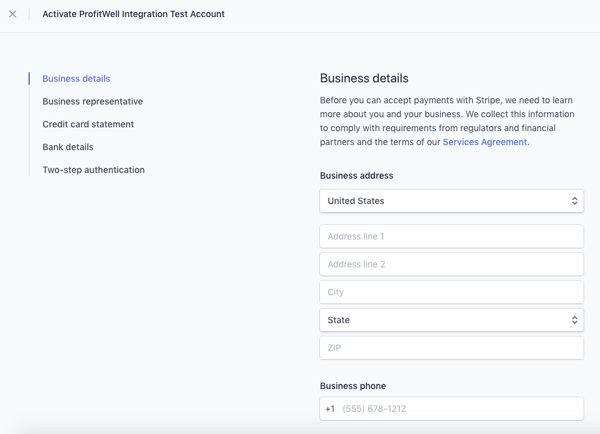Focus the Business phone number field
600x434 pixels.
coord(452,409)
